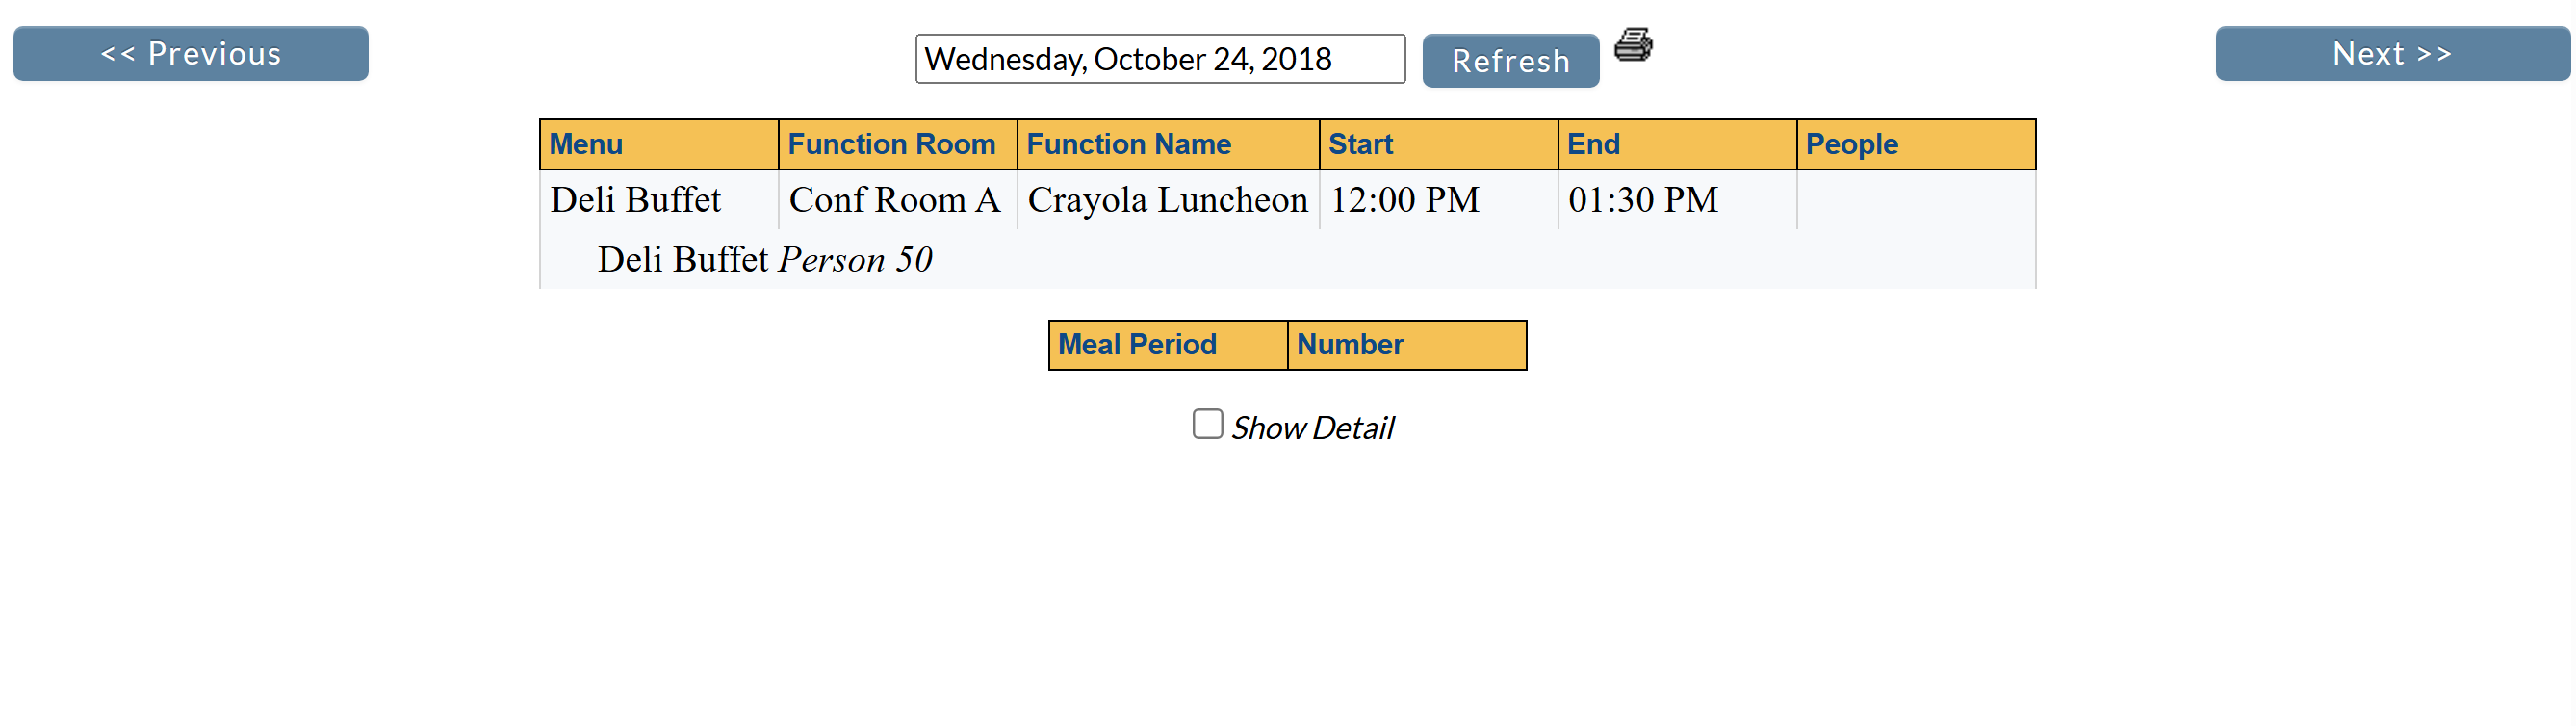Screen dimensions: 2576x726
Task: Click the Meal Period column header
Action: [x=1137, y=345]
